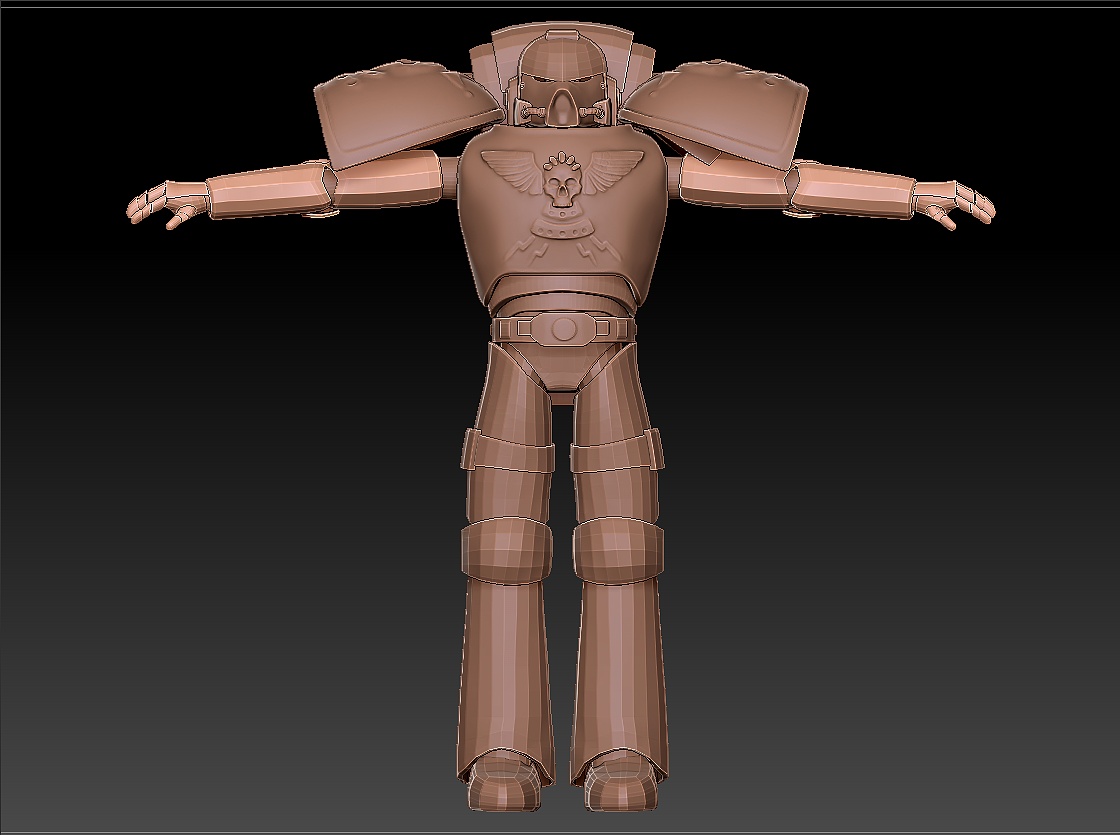The height and width of the screenshot is (835, 1120).
Task: Select the boot on the screen's left side
Action: point(505,784)
